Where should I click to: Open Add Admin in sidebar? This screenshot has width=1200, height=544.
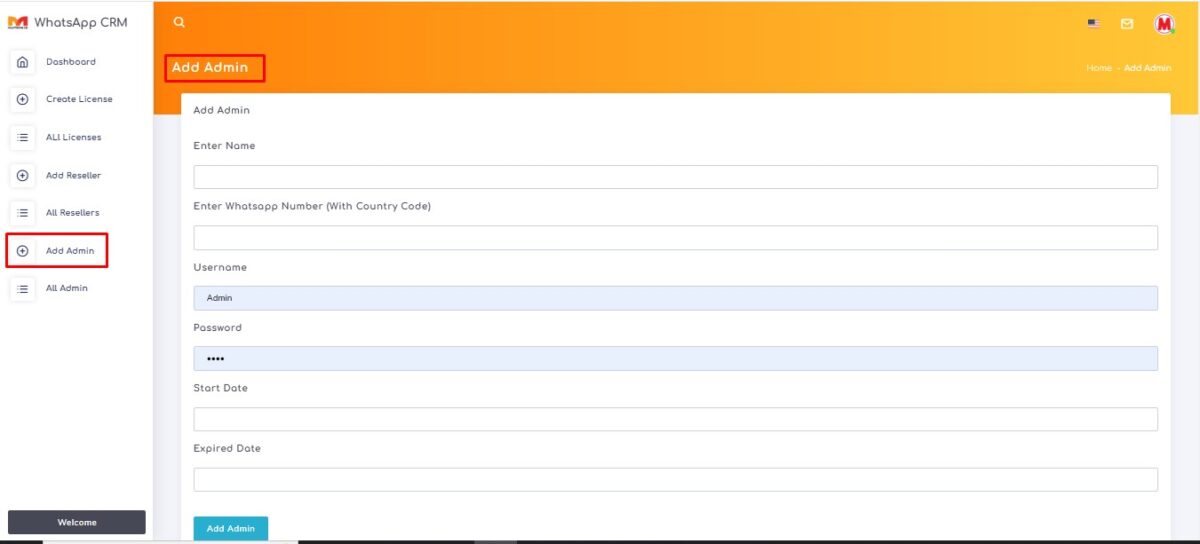point(69,251)
